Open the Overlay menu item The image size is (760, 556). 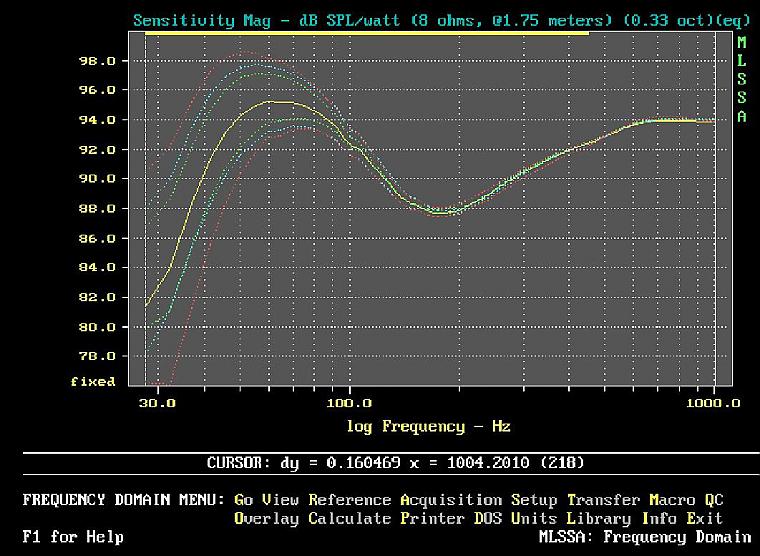pos(267,519)
